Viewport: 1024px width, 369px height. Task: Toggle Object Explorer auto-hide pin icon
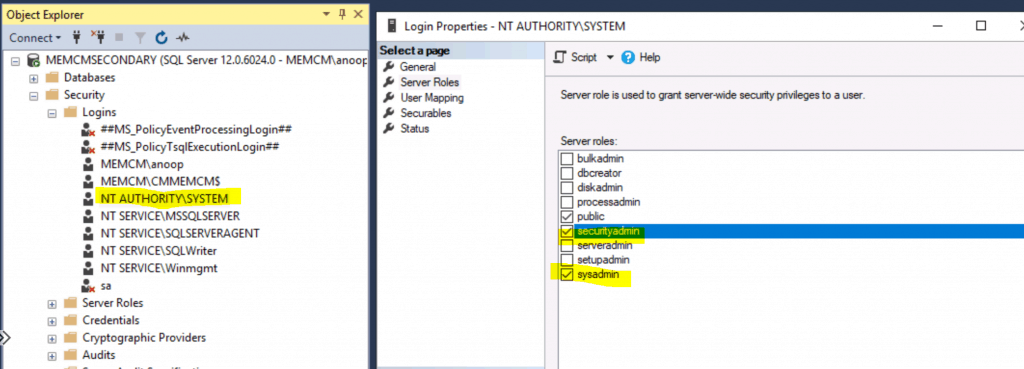342,14
